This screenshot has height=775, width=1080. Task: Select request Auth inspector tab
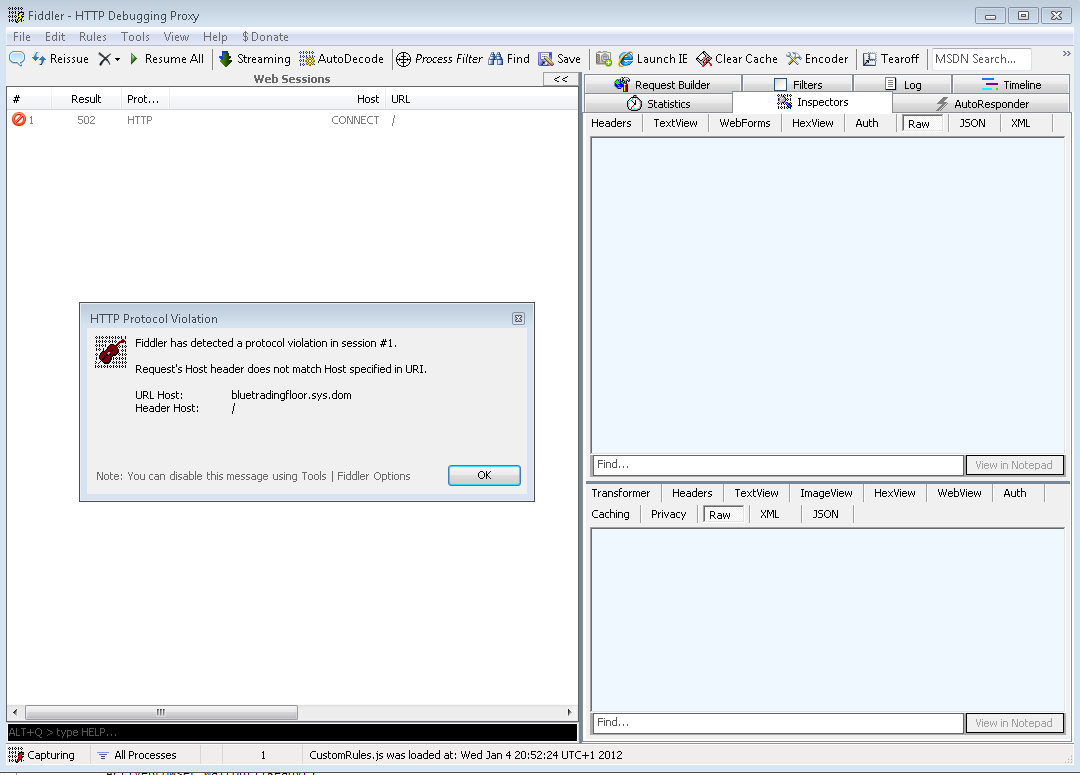click(x=866, y=123)
